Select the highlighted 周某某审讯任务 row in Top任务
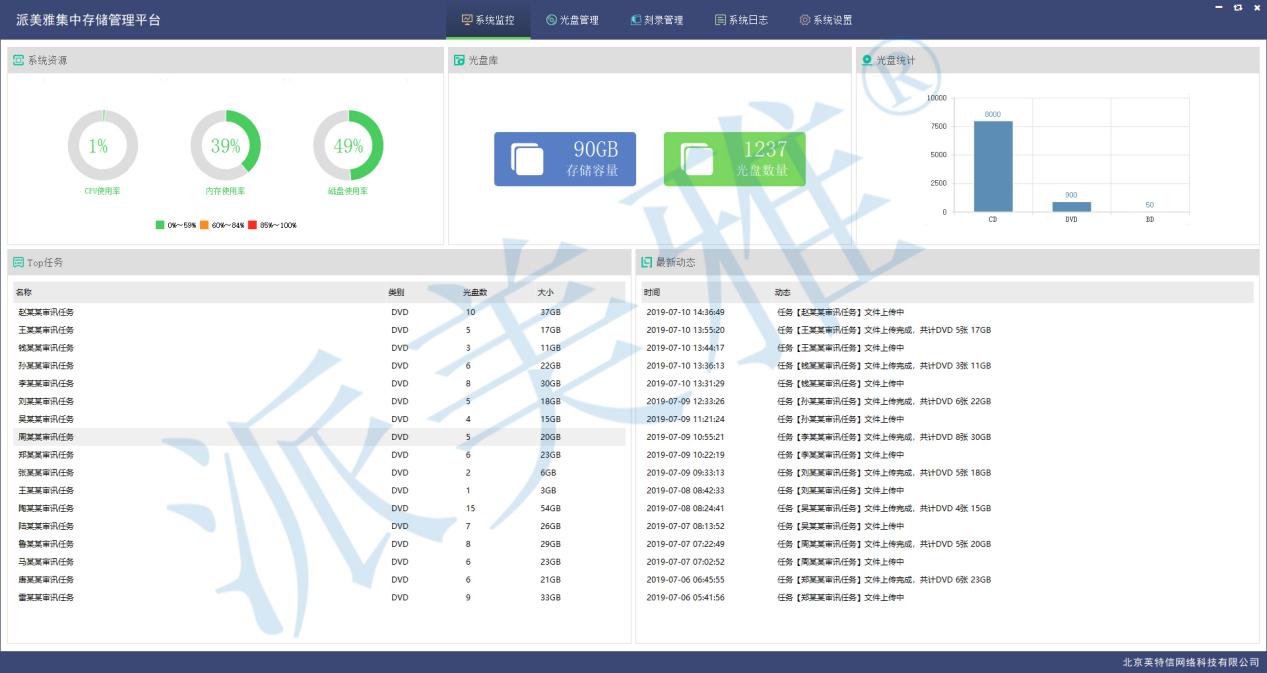 [319, 437]
